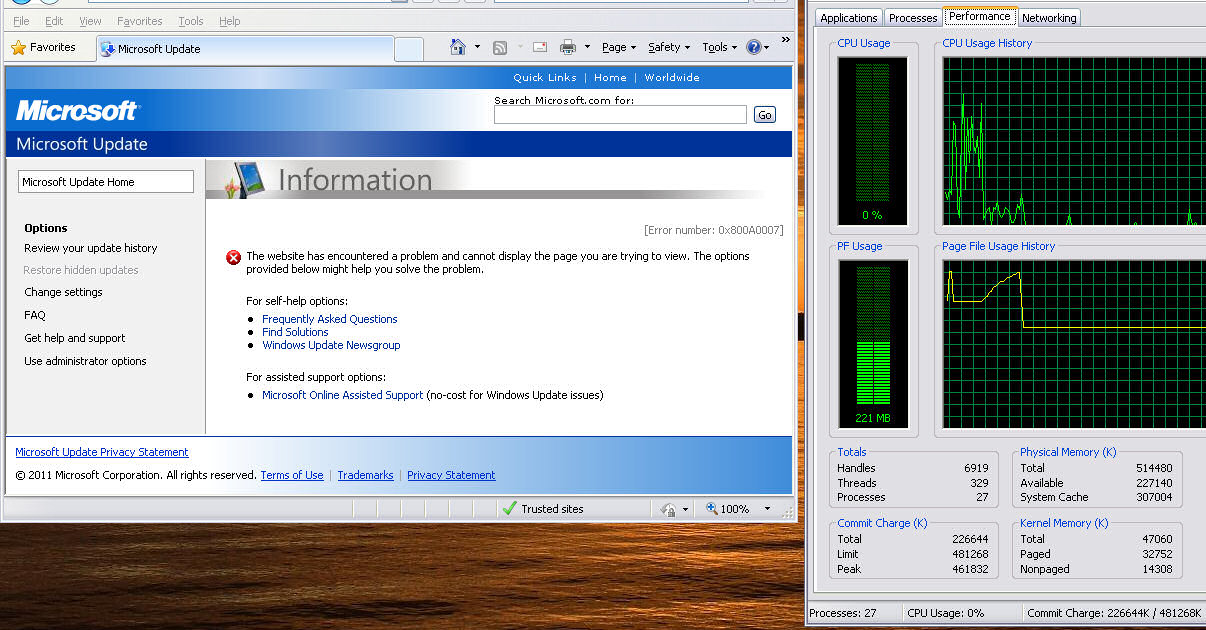Image resolution: width=1206 pixels, height=630 pixels.
Task: Switch to Processes tab in Task Manager
Action: point(913,18)
